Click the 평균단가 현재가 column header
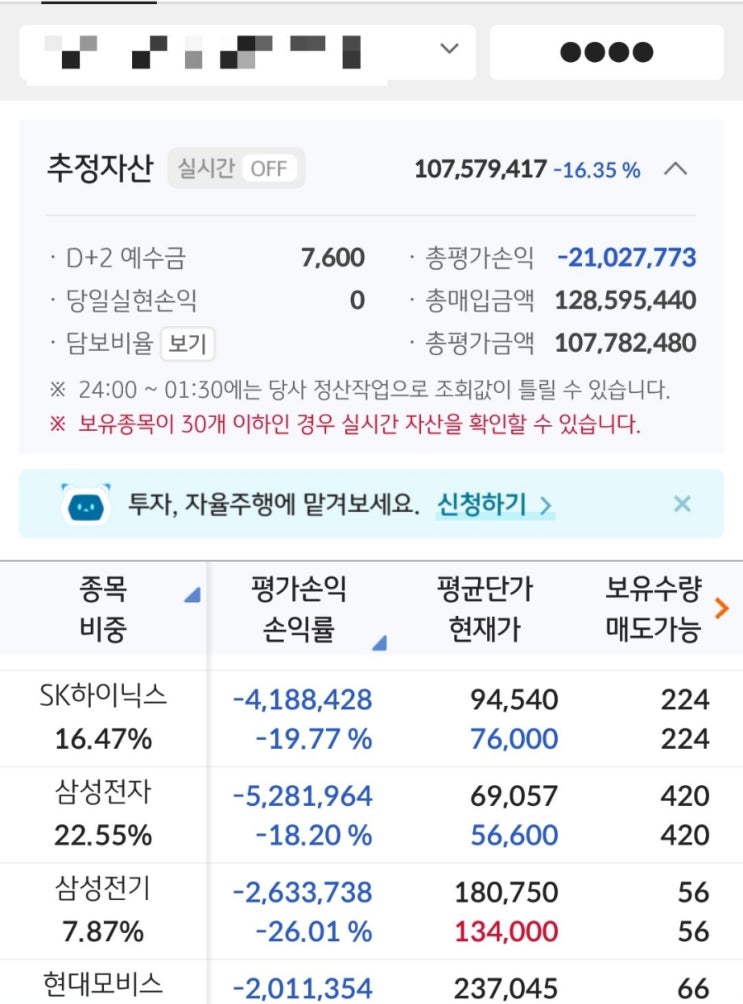 [x=485, y=608]
